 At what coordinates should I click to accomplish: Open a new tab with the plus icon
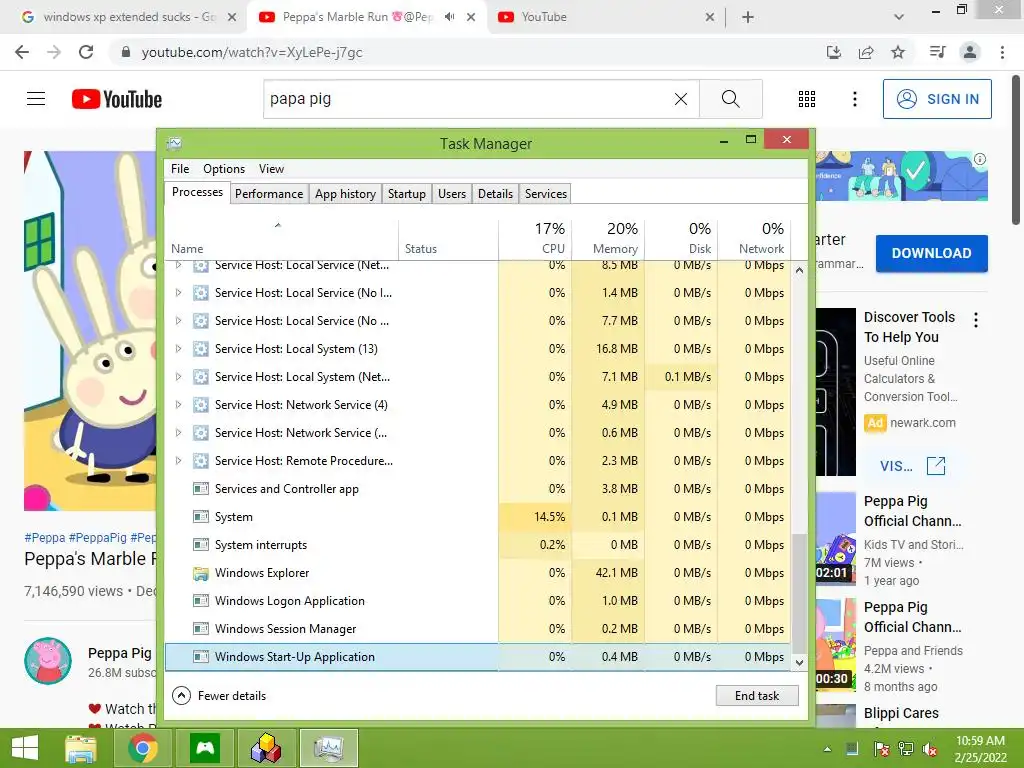(748, 17)
